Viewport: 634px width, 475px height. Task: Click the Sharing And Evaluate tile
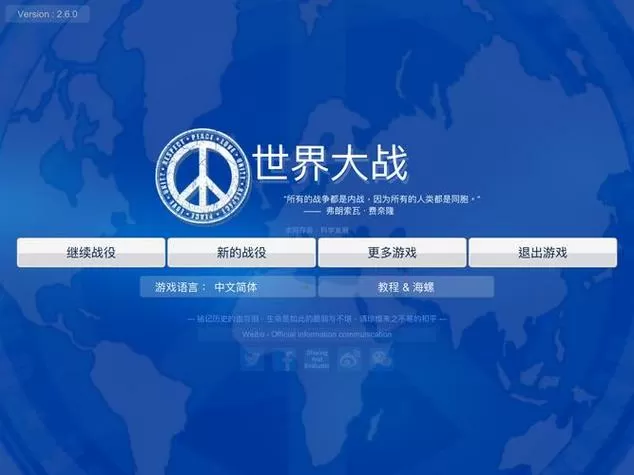(x=317, y=359)
